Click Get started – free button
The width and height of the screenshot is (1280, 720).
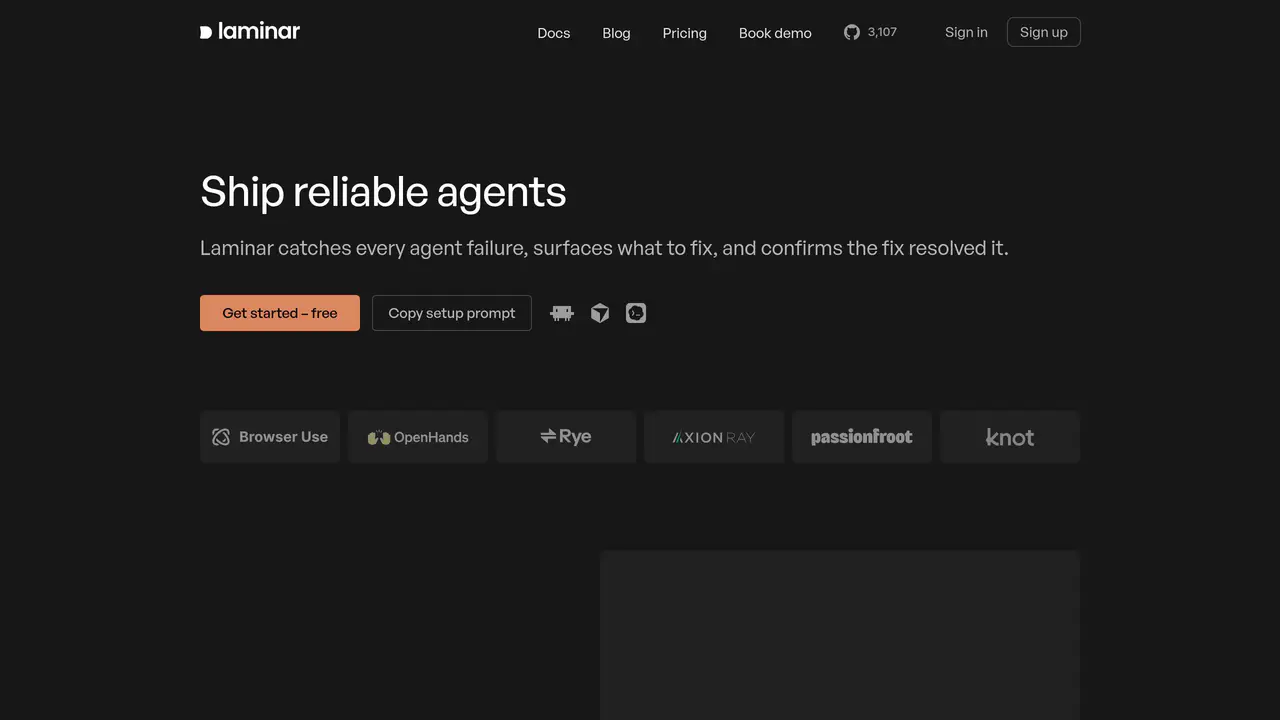pyautogui.click(x=280, y=313)
